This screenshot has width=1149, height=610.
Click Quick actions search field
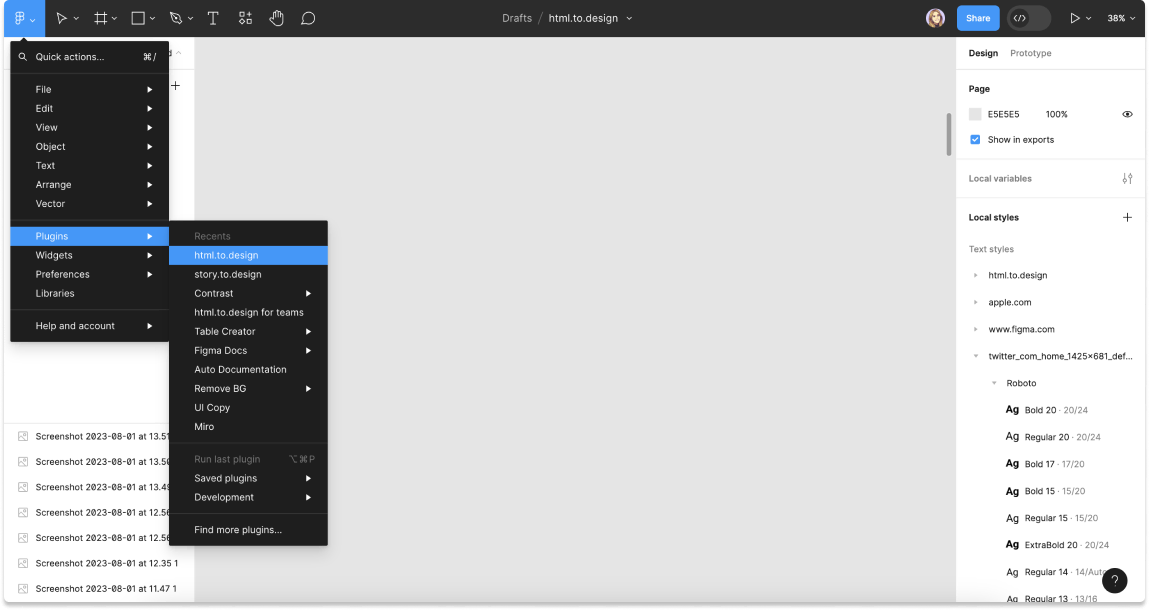click(89, 56)
